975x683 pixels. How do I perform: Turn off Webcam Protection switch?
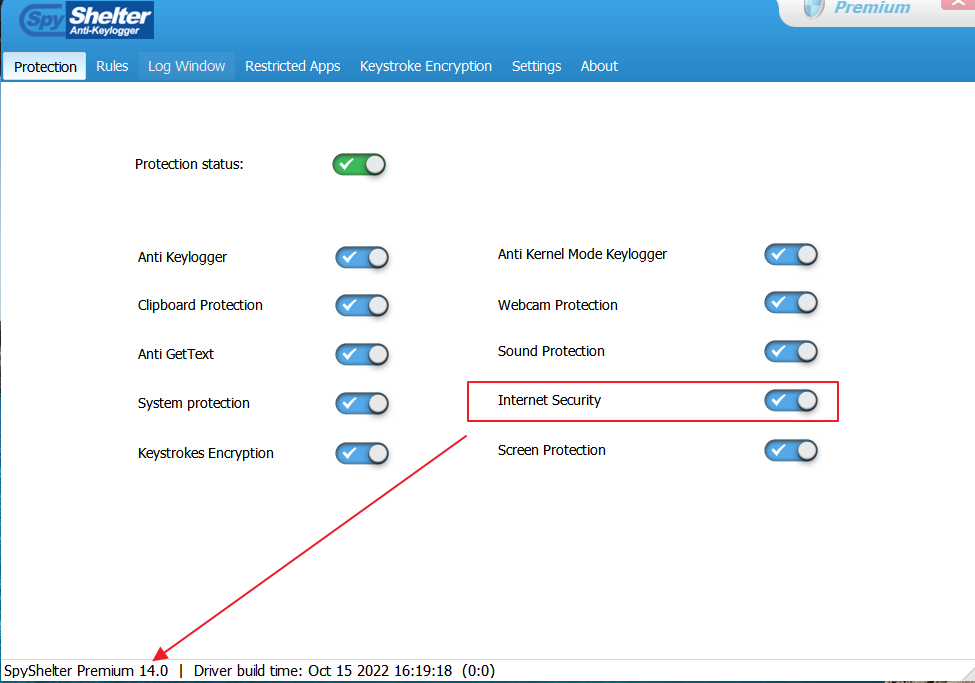tap(791, 303)
